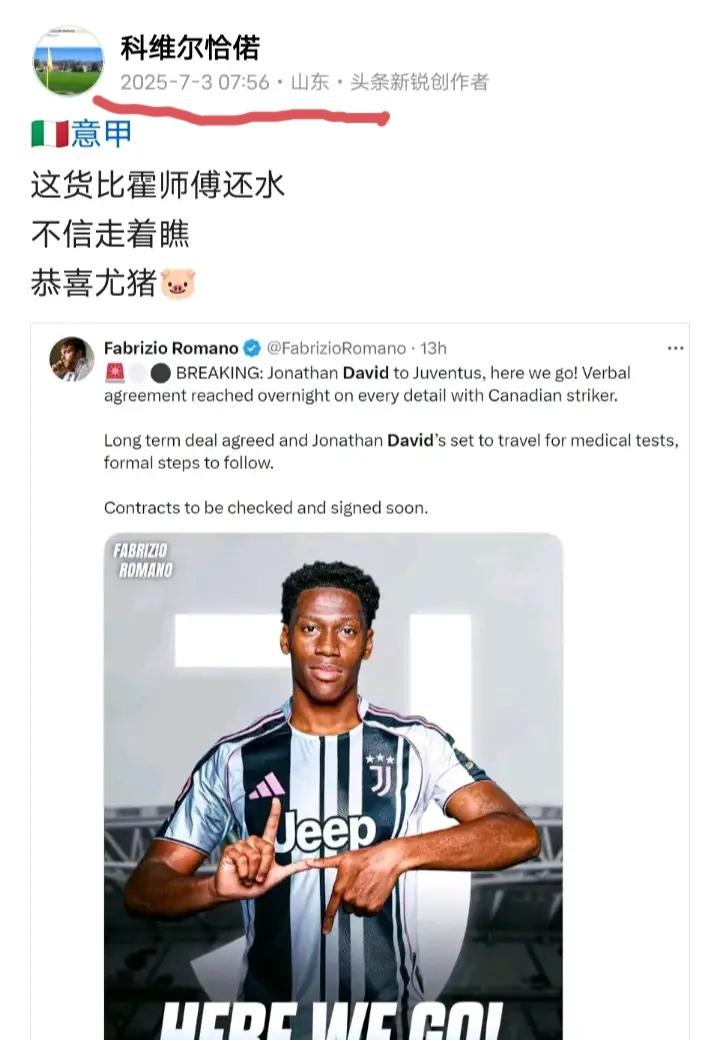
Task: Click the post date 2025-7-3 07:56
Action: (195, 82)
